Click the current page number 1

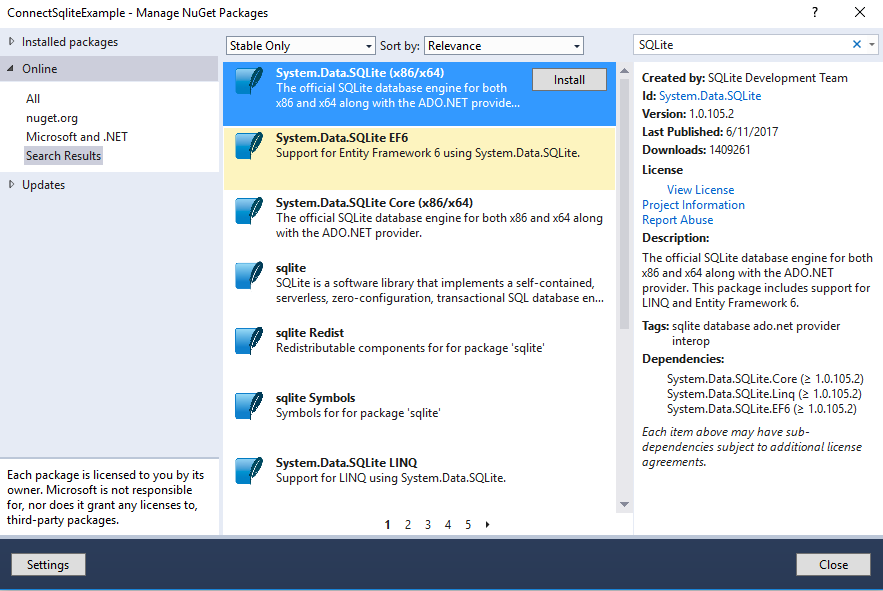click(x=387, y=525)
